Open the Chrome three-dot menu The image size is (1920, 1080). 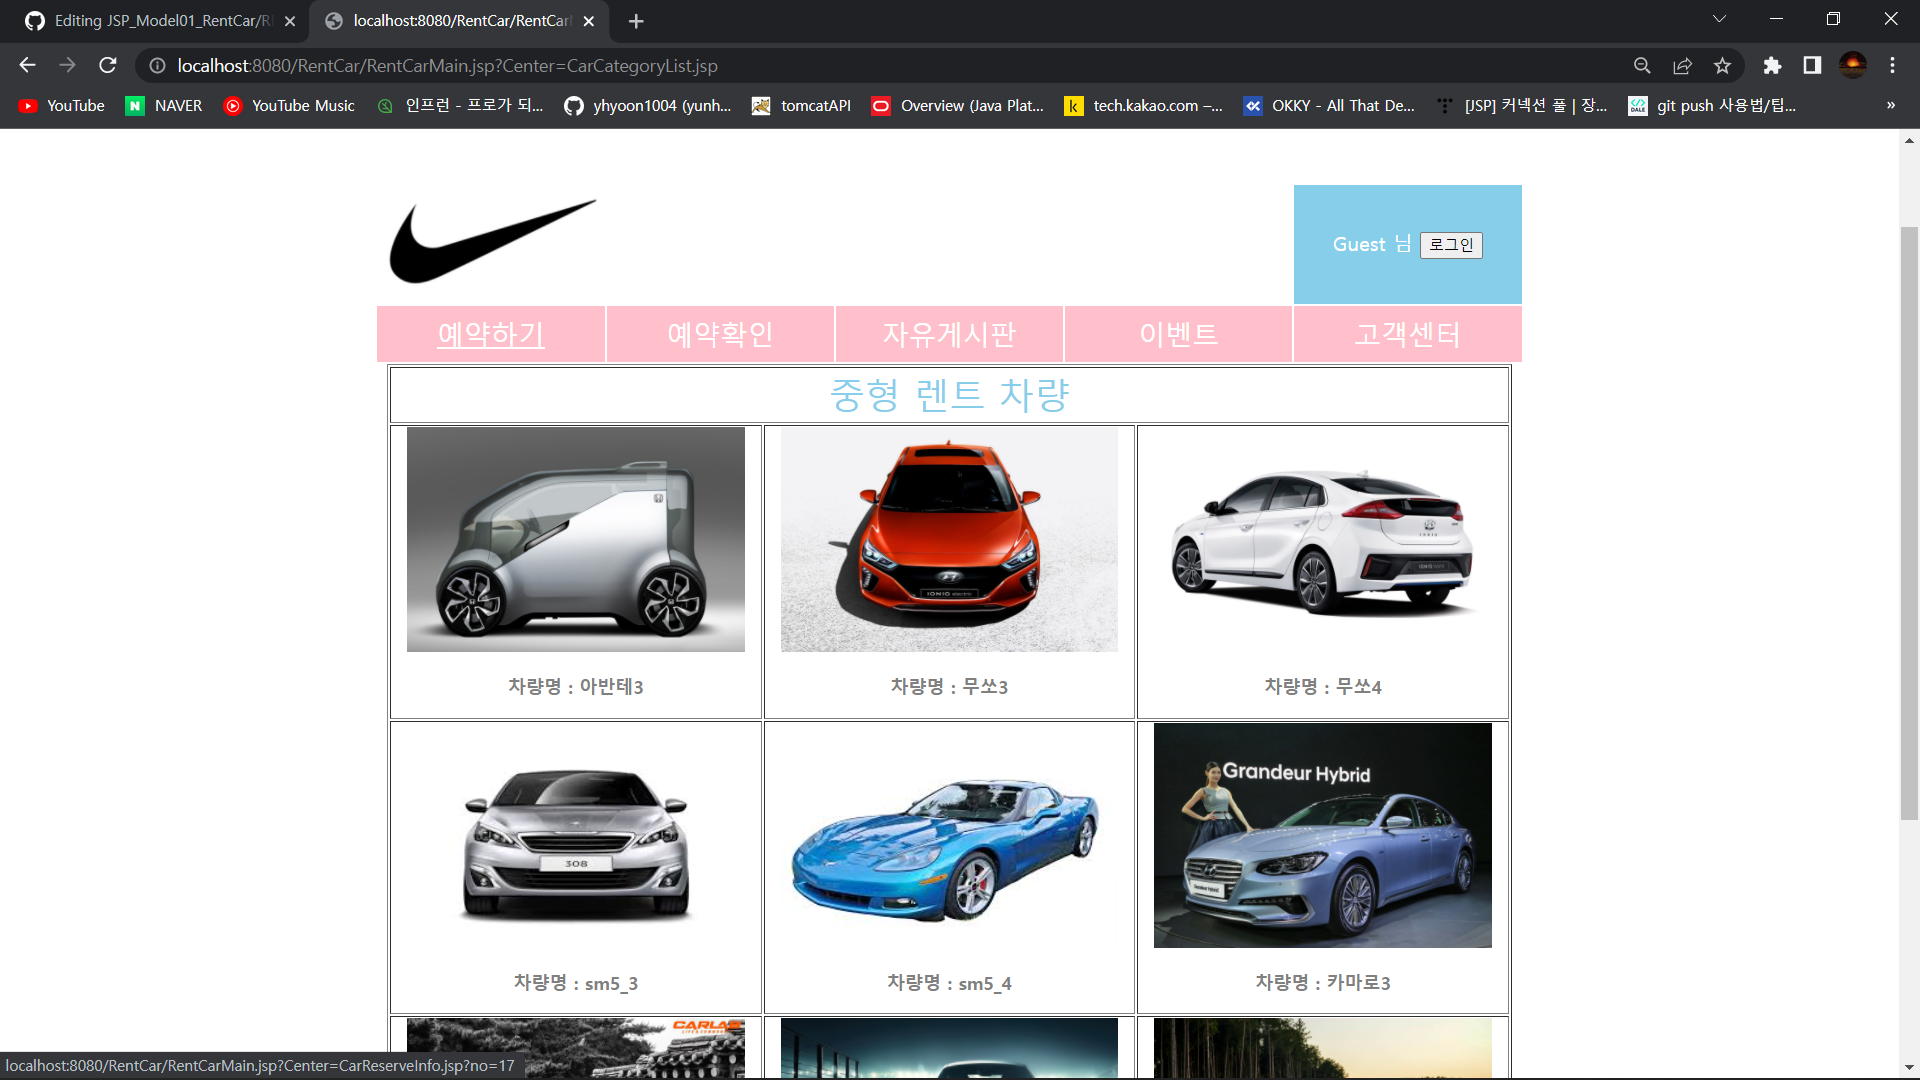click(x=1892, y=65)
